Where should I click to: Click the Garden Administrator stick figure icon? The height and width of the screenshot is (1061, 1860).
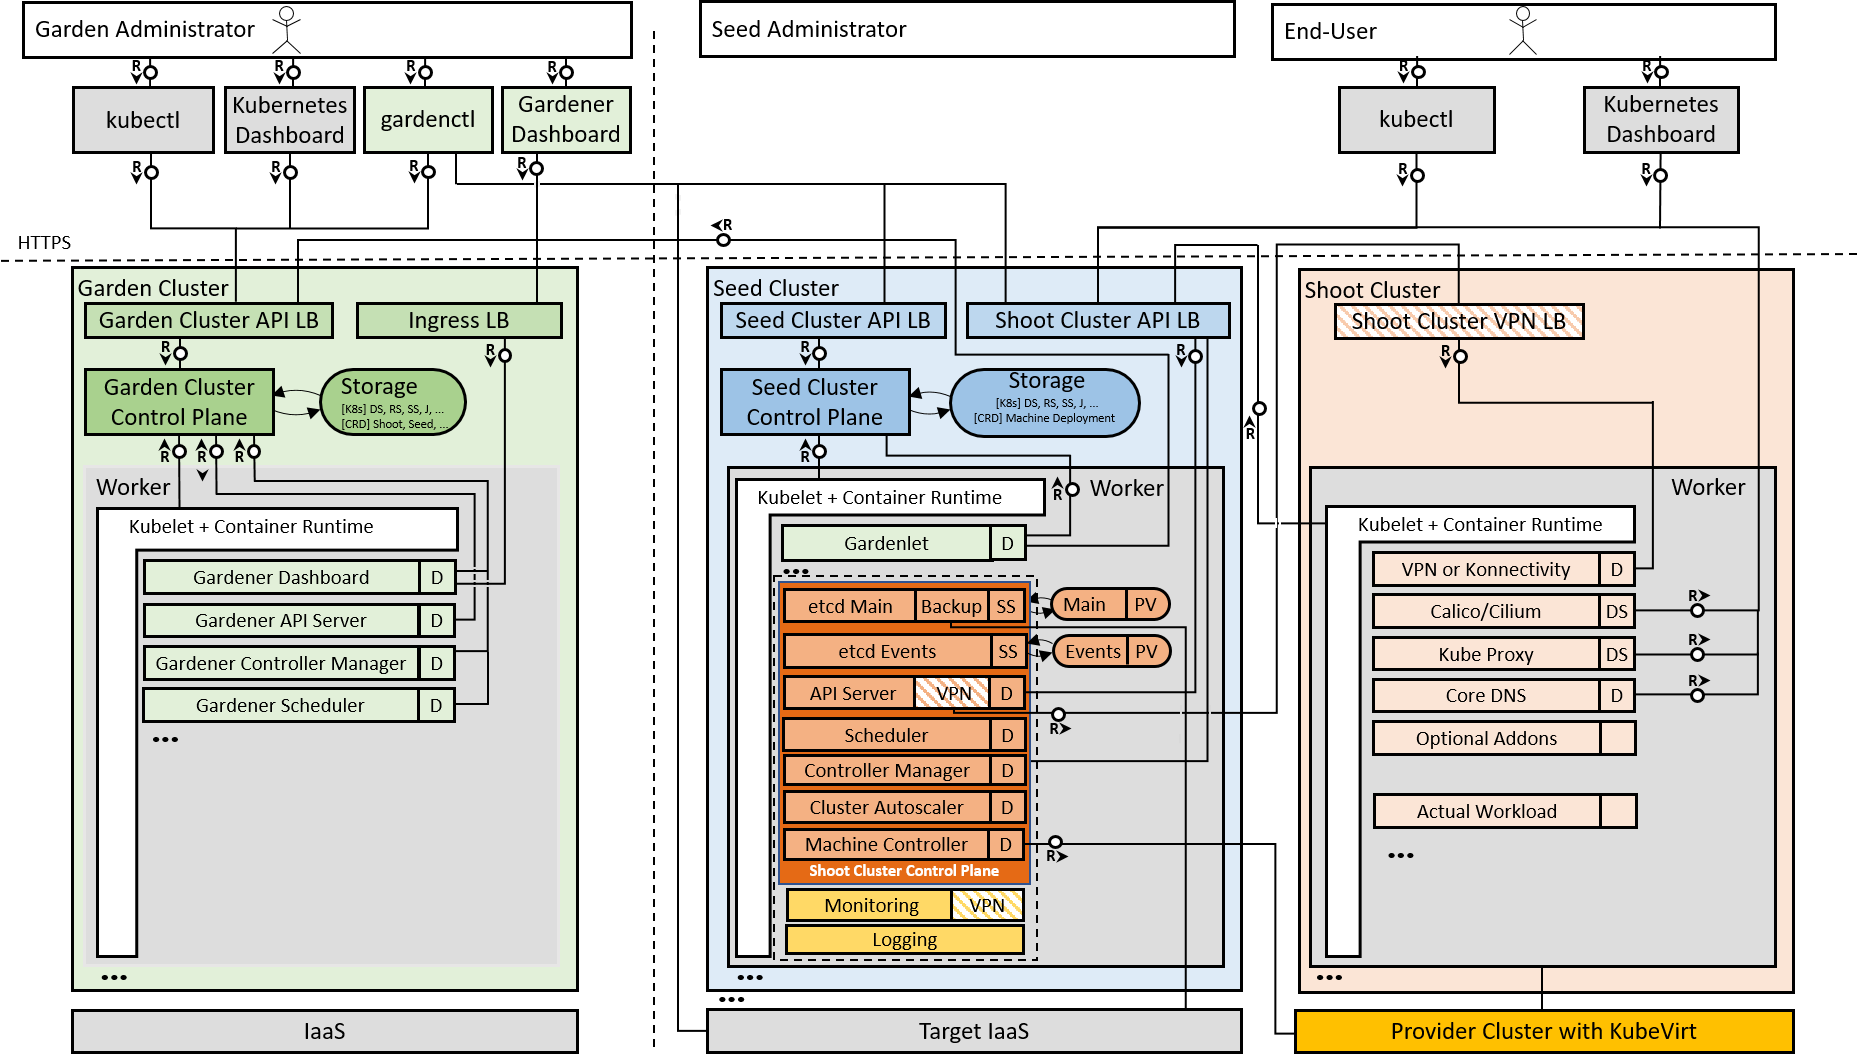(x=287, y=29)
